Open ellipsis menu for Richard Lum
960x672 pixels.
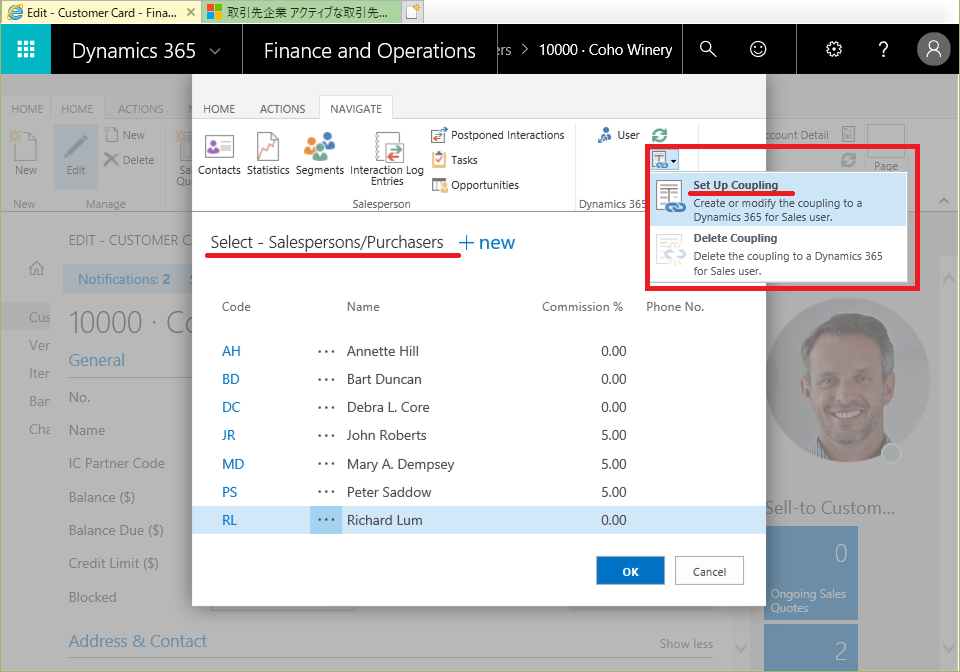pyautogui.click(x=326, y=520)
